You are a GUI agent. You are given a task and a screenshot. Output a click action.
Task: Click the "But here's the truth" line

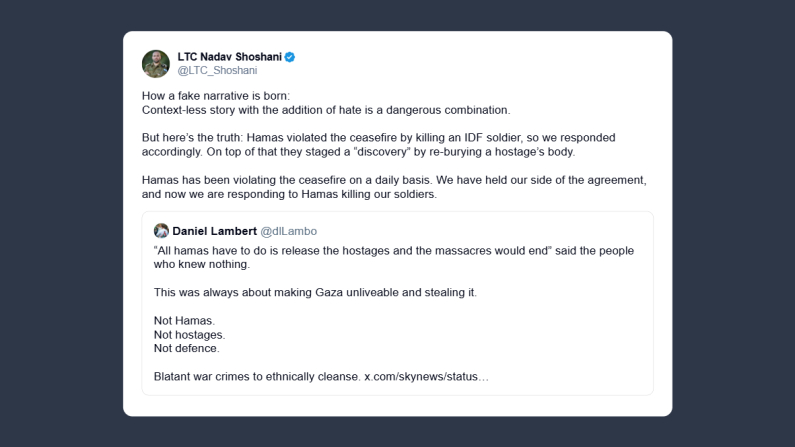pyautogui.click(x=378, y=137)
